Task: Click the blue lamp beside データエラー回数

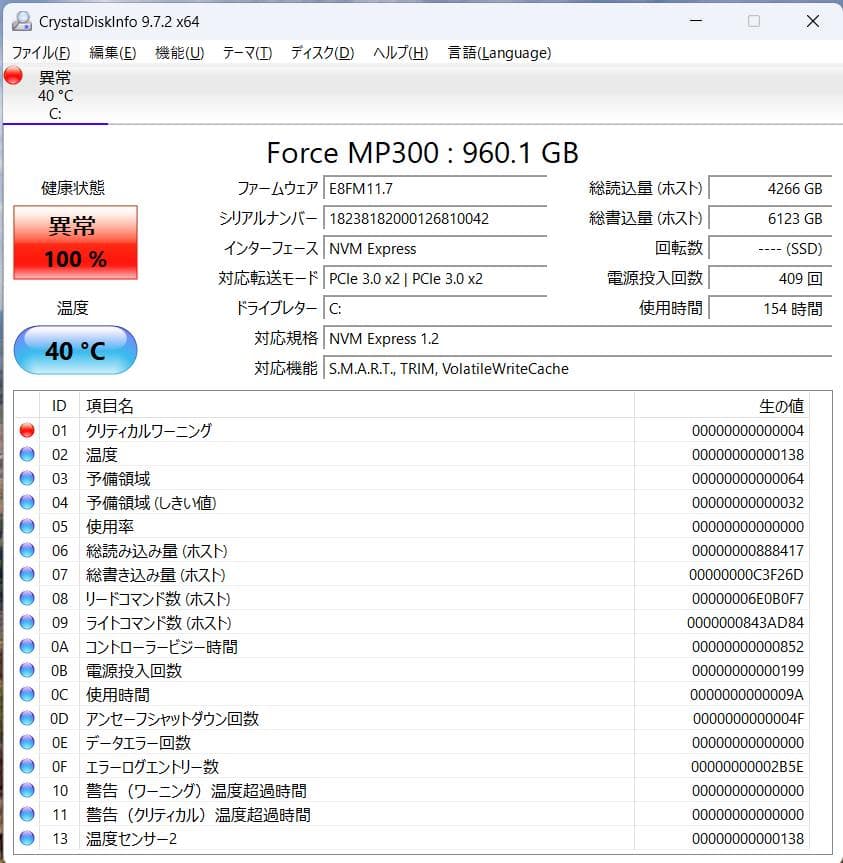Action: coord(25,742)
